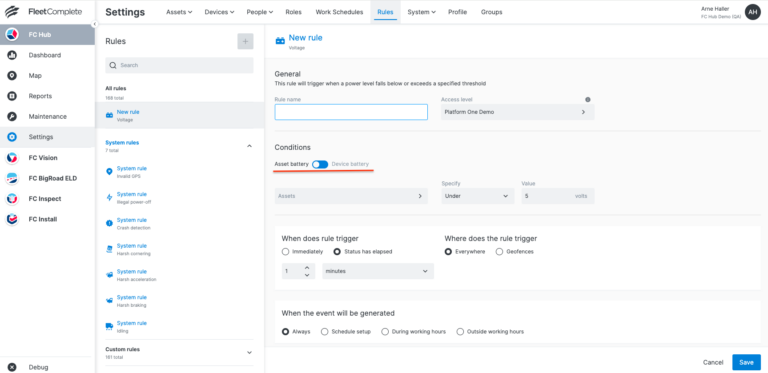Select the Geofences radio option
Image resolution: width=768 pixels, height=373 pixels.
[x=499, y=252]
